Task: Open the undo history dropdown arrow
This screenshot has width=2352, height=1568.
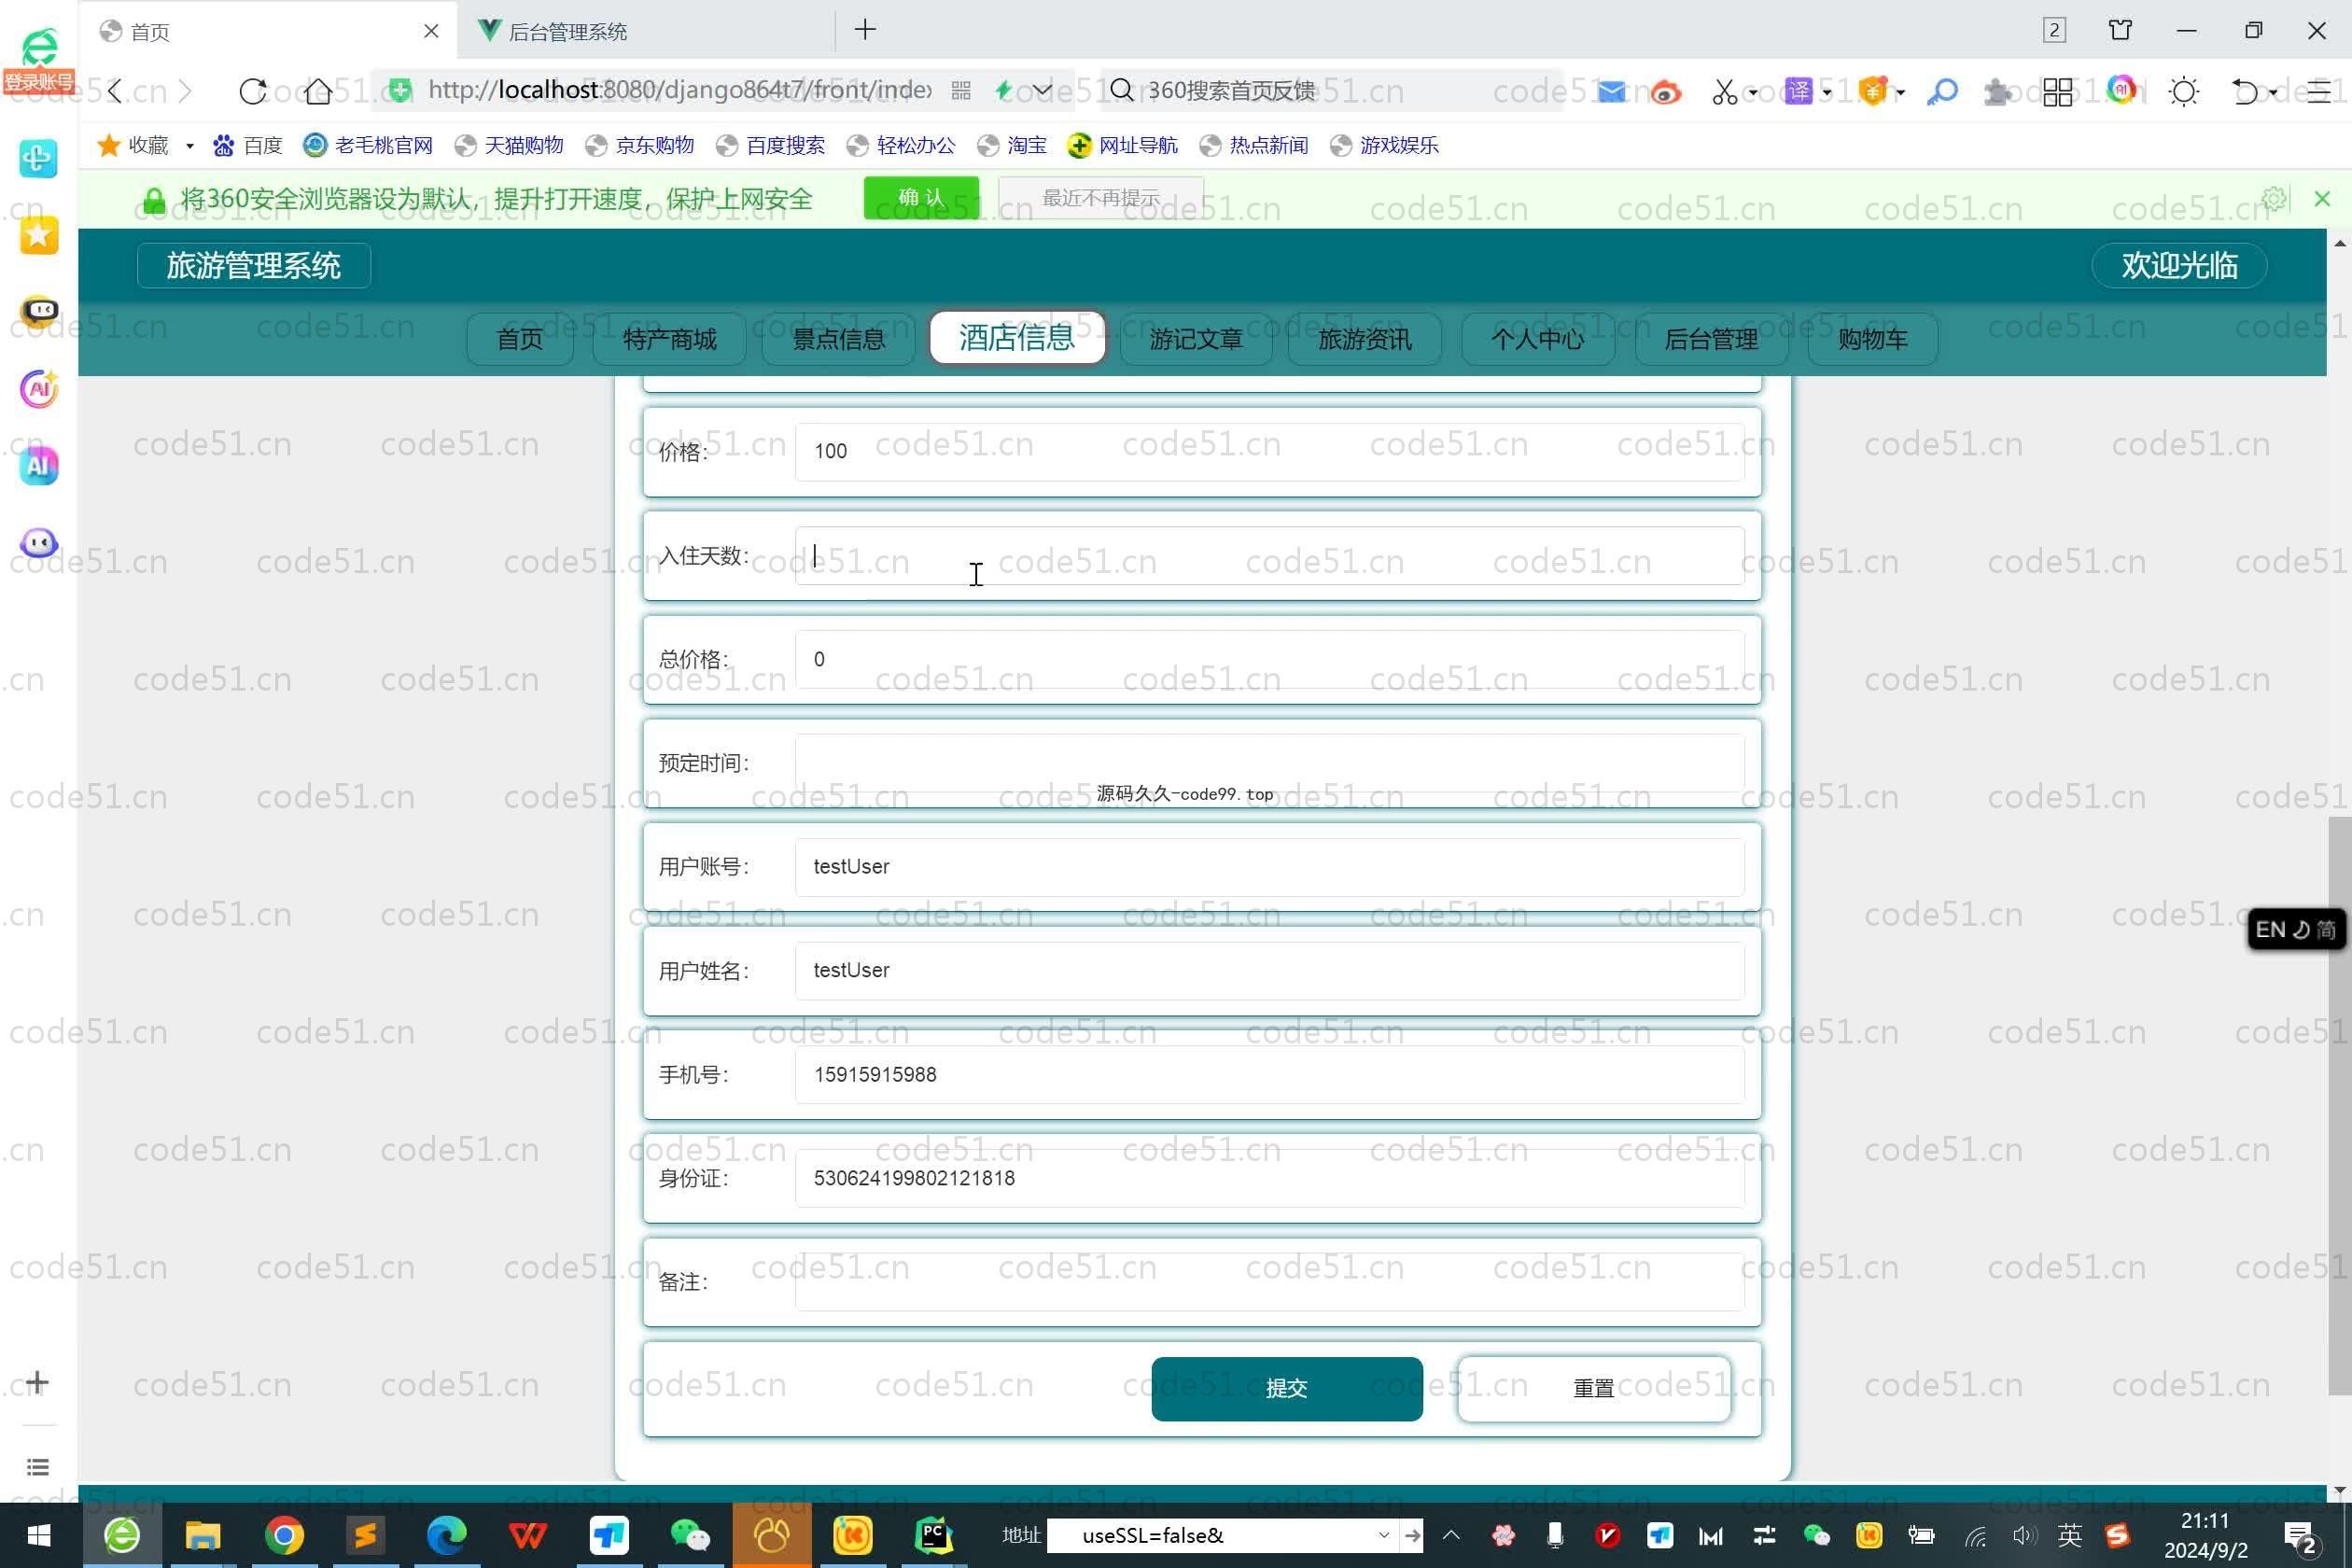Action: pos(2273,93)
